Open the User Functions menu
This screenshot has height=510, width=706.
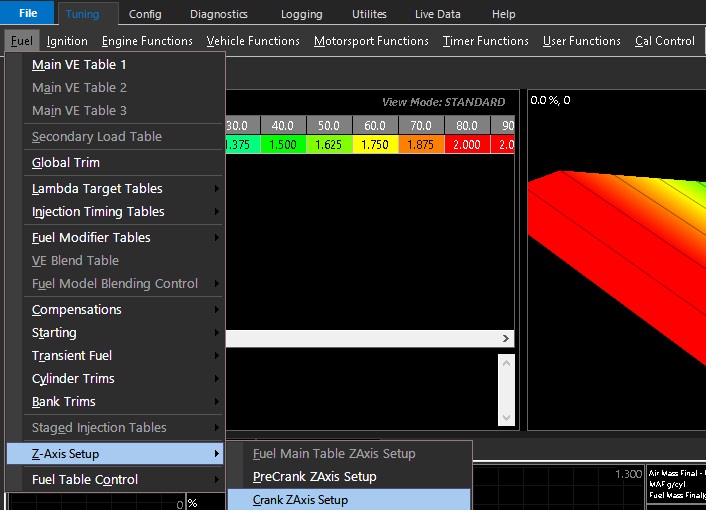point(582,41)
